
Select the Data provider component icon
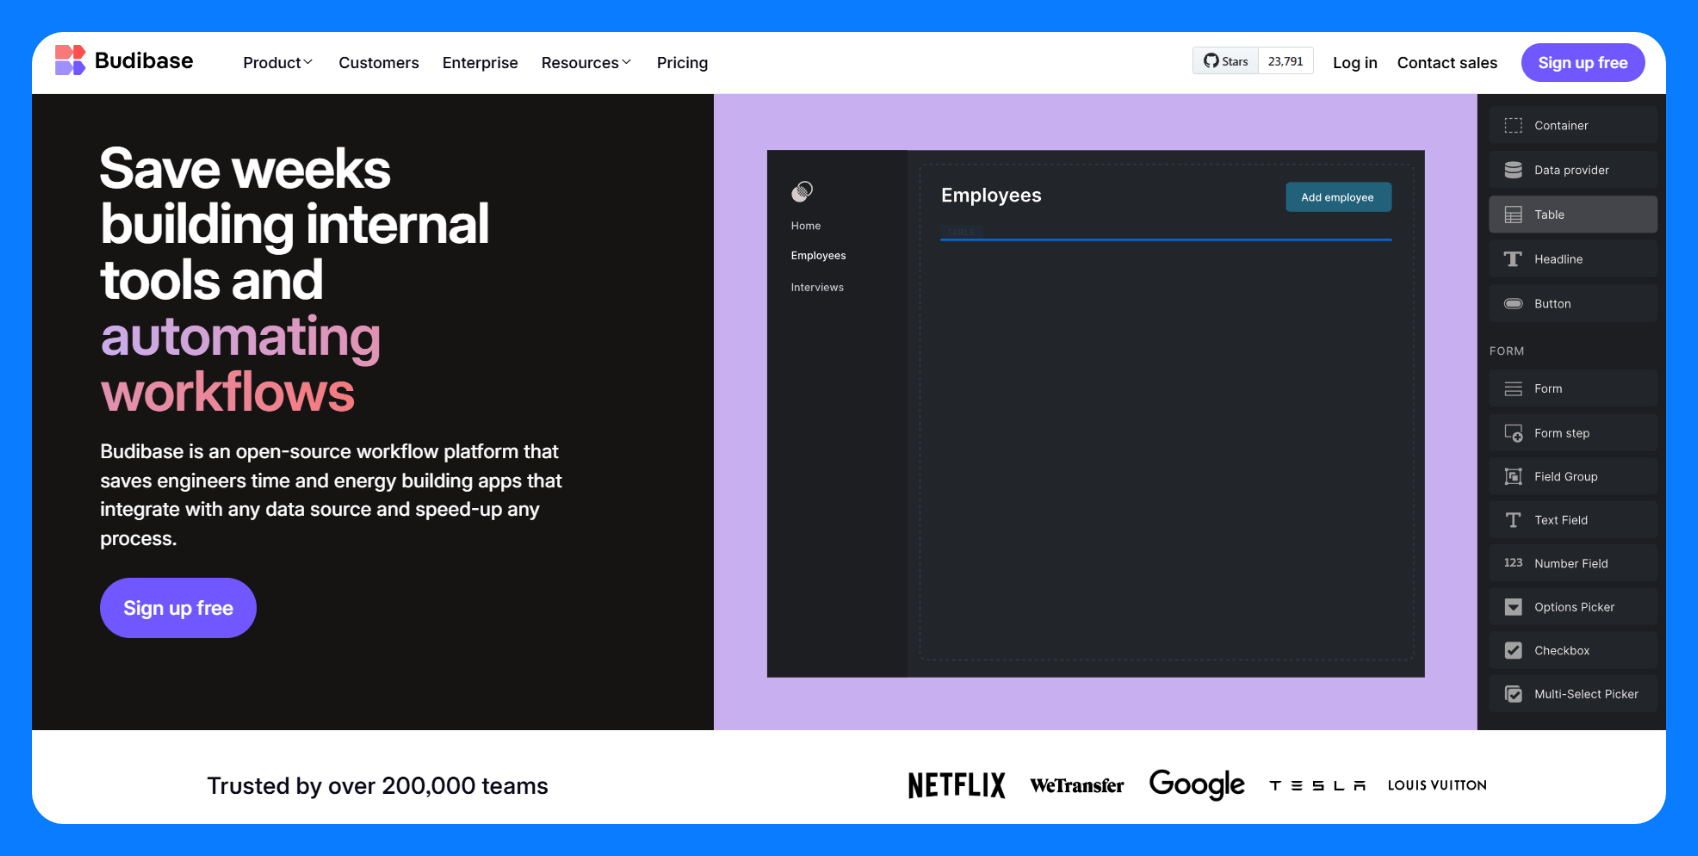(x=1513, y=170)
